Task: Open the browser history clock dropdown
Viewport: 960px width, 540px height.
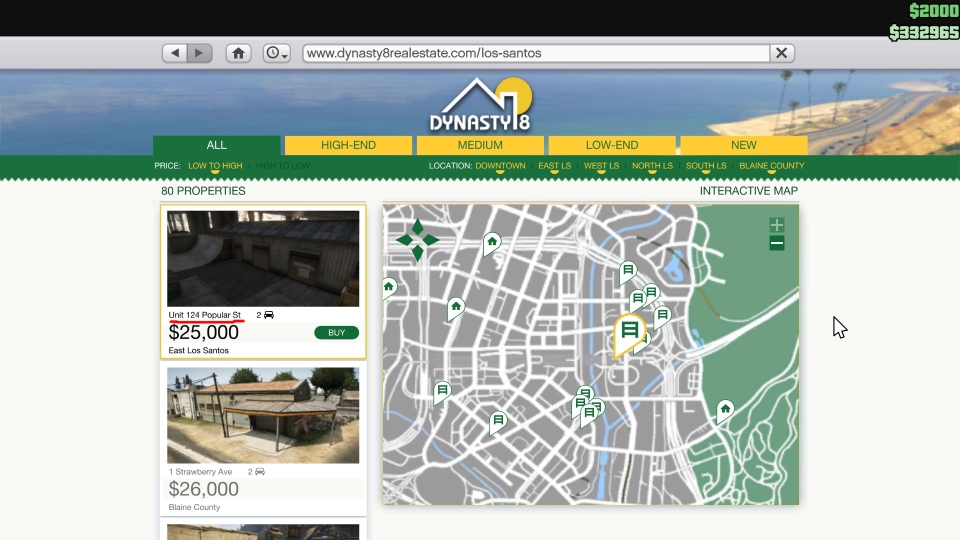Action: pyautogui.click(x=277, y=53)
